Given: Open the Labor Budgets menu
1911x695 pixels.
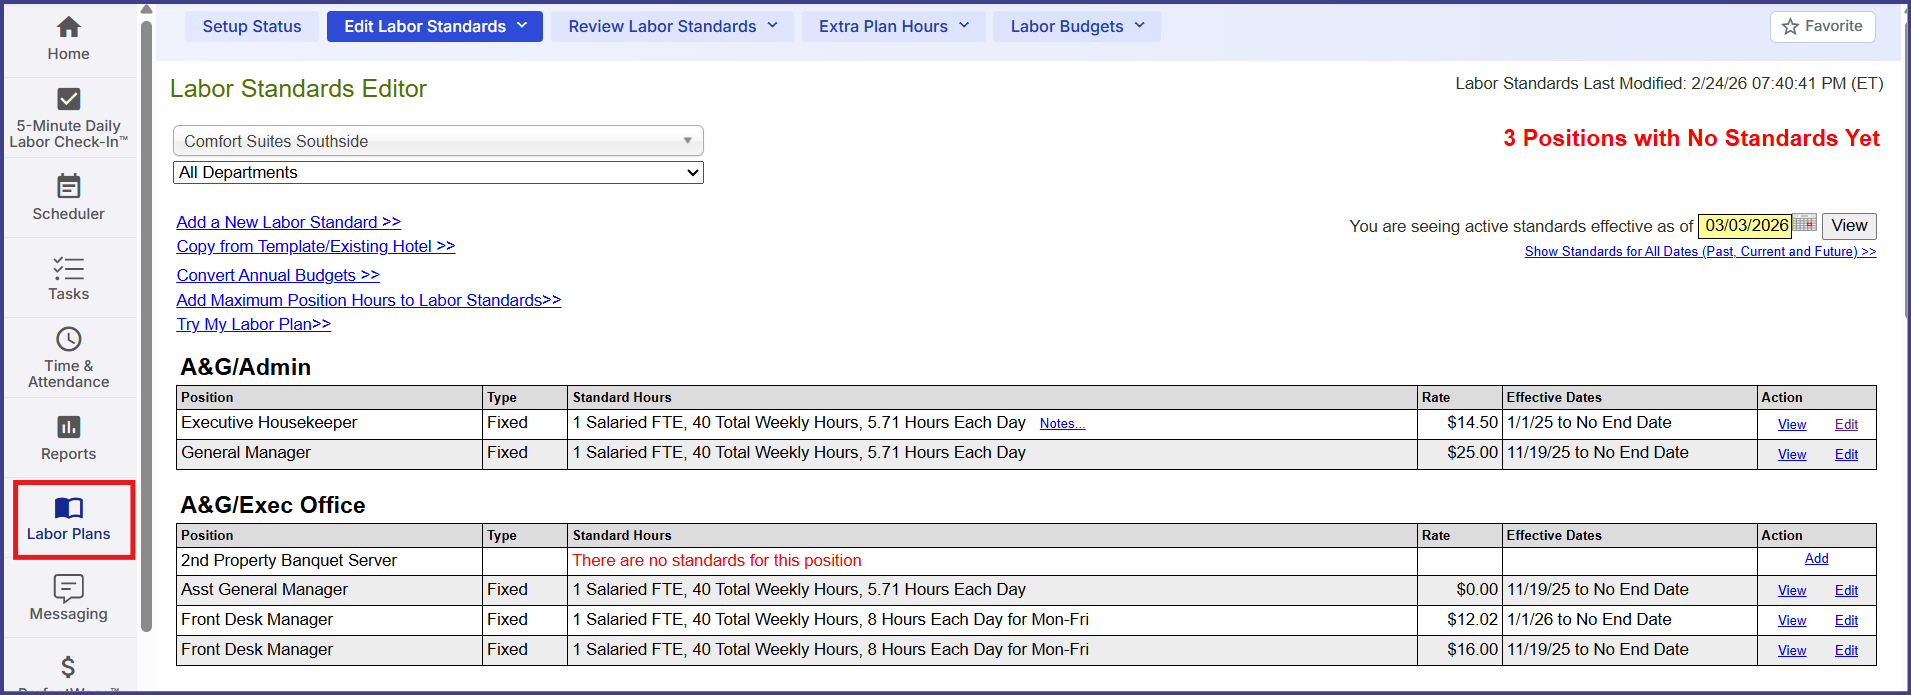Looking at the screenshot, I should point(1076,27).
